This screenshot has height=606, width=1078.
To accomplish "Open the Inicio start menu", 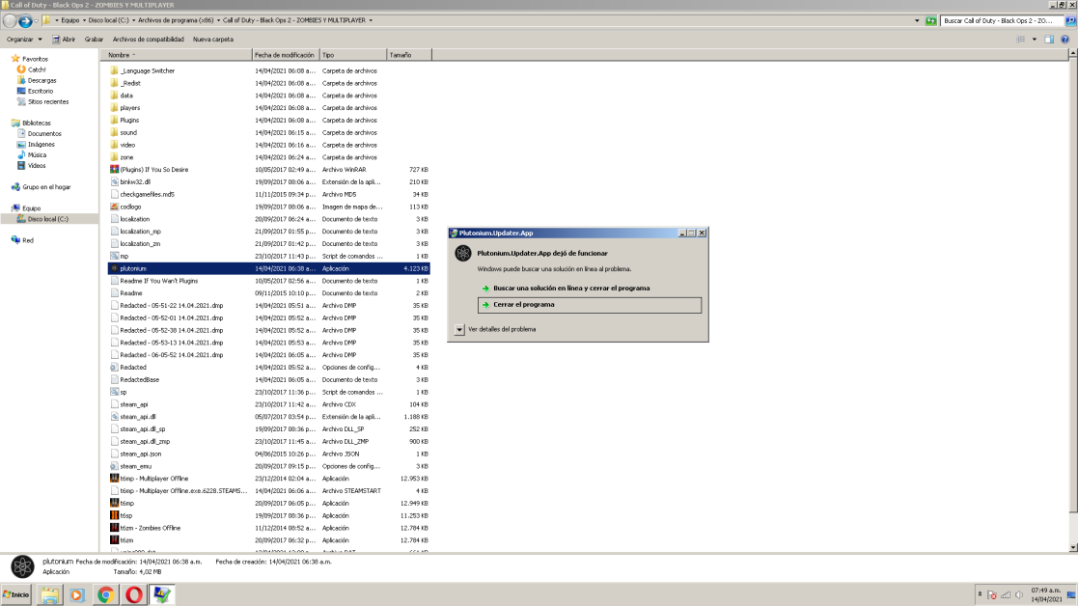I will coord(17,595).
